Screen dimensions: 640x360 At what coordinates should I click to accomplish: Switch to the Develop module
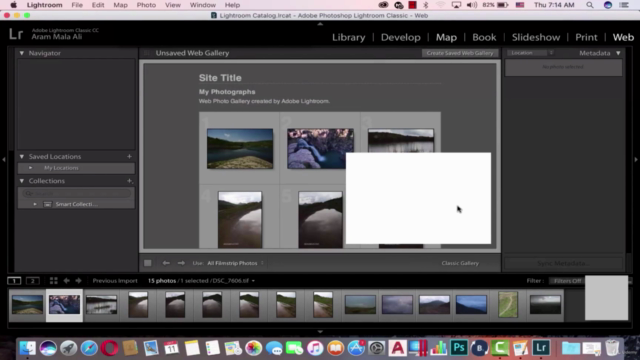[400, 37]
